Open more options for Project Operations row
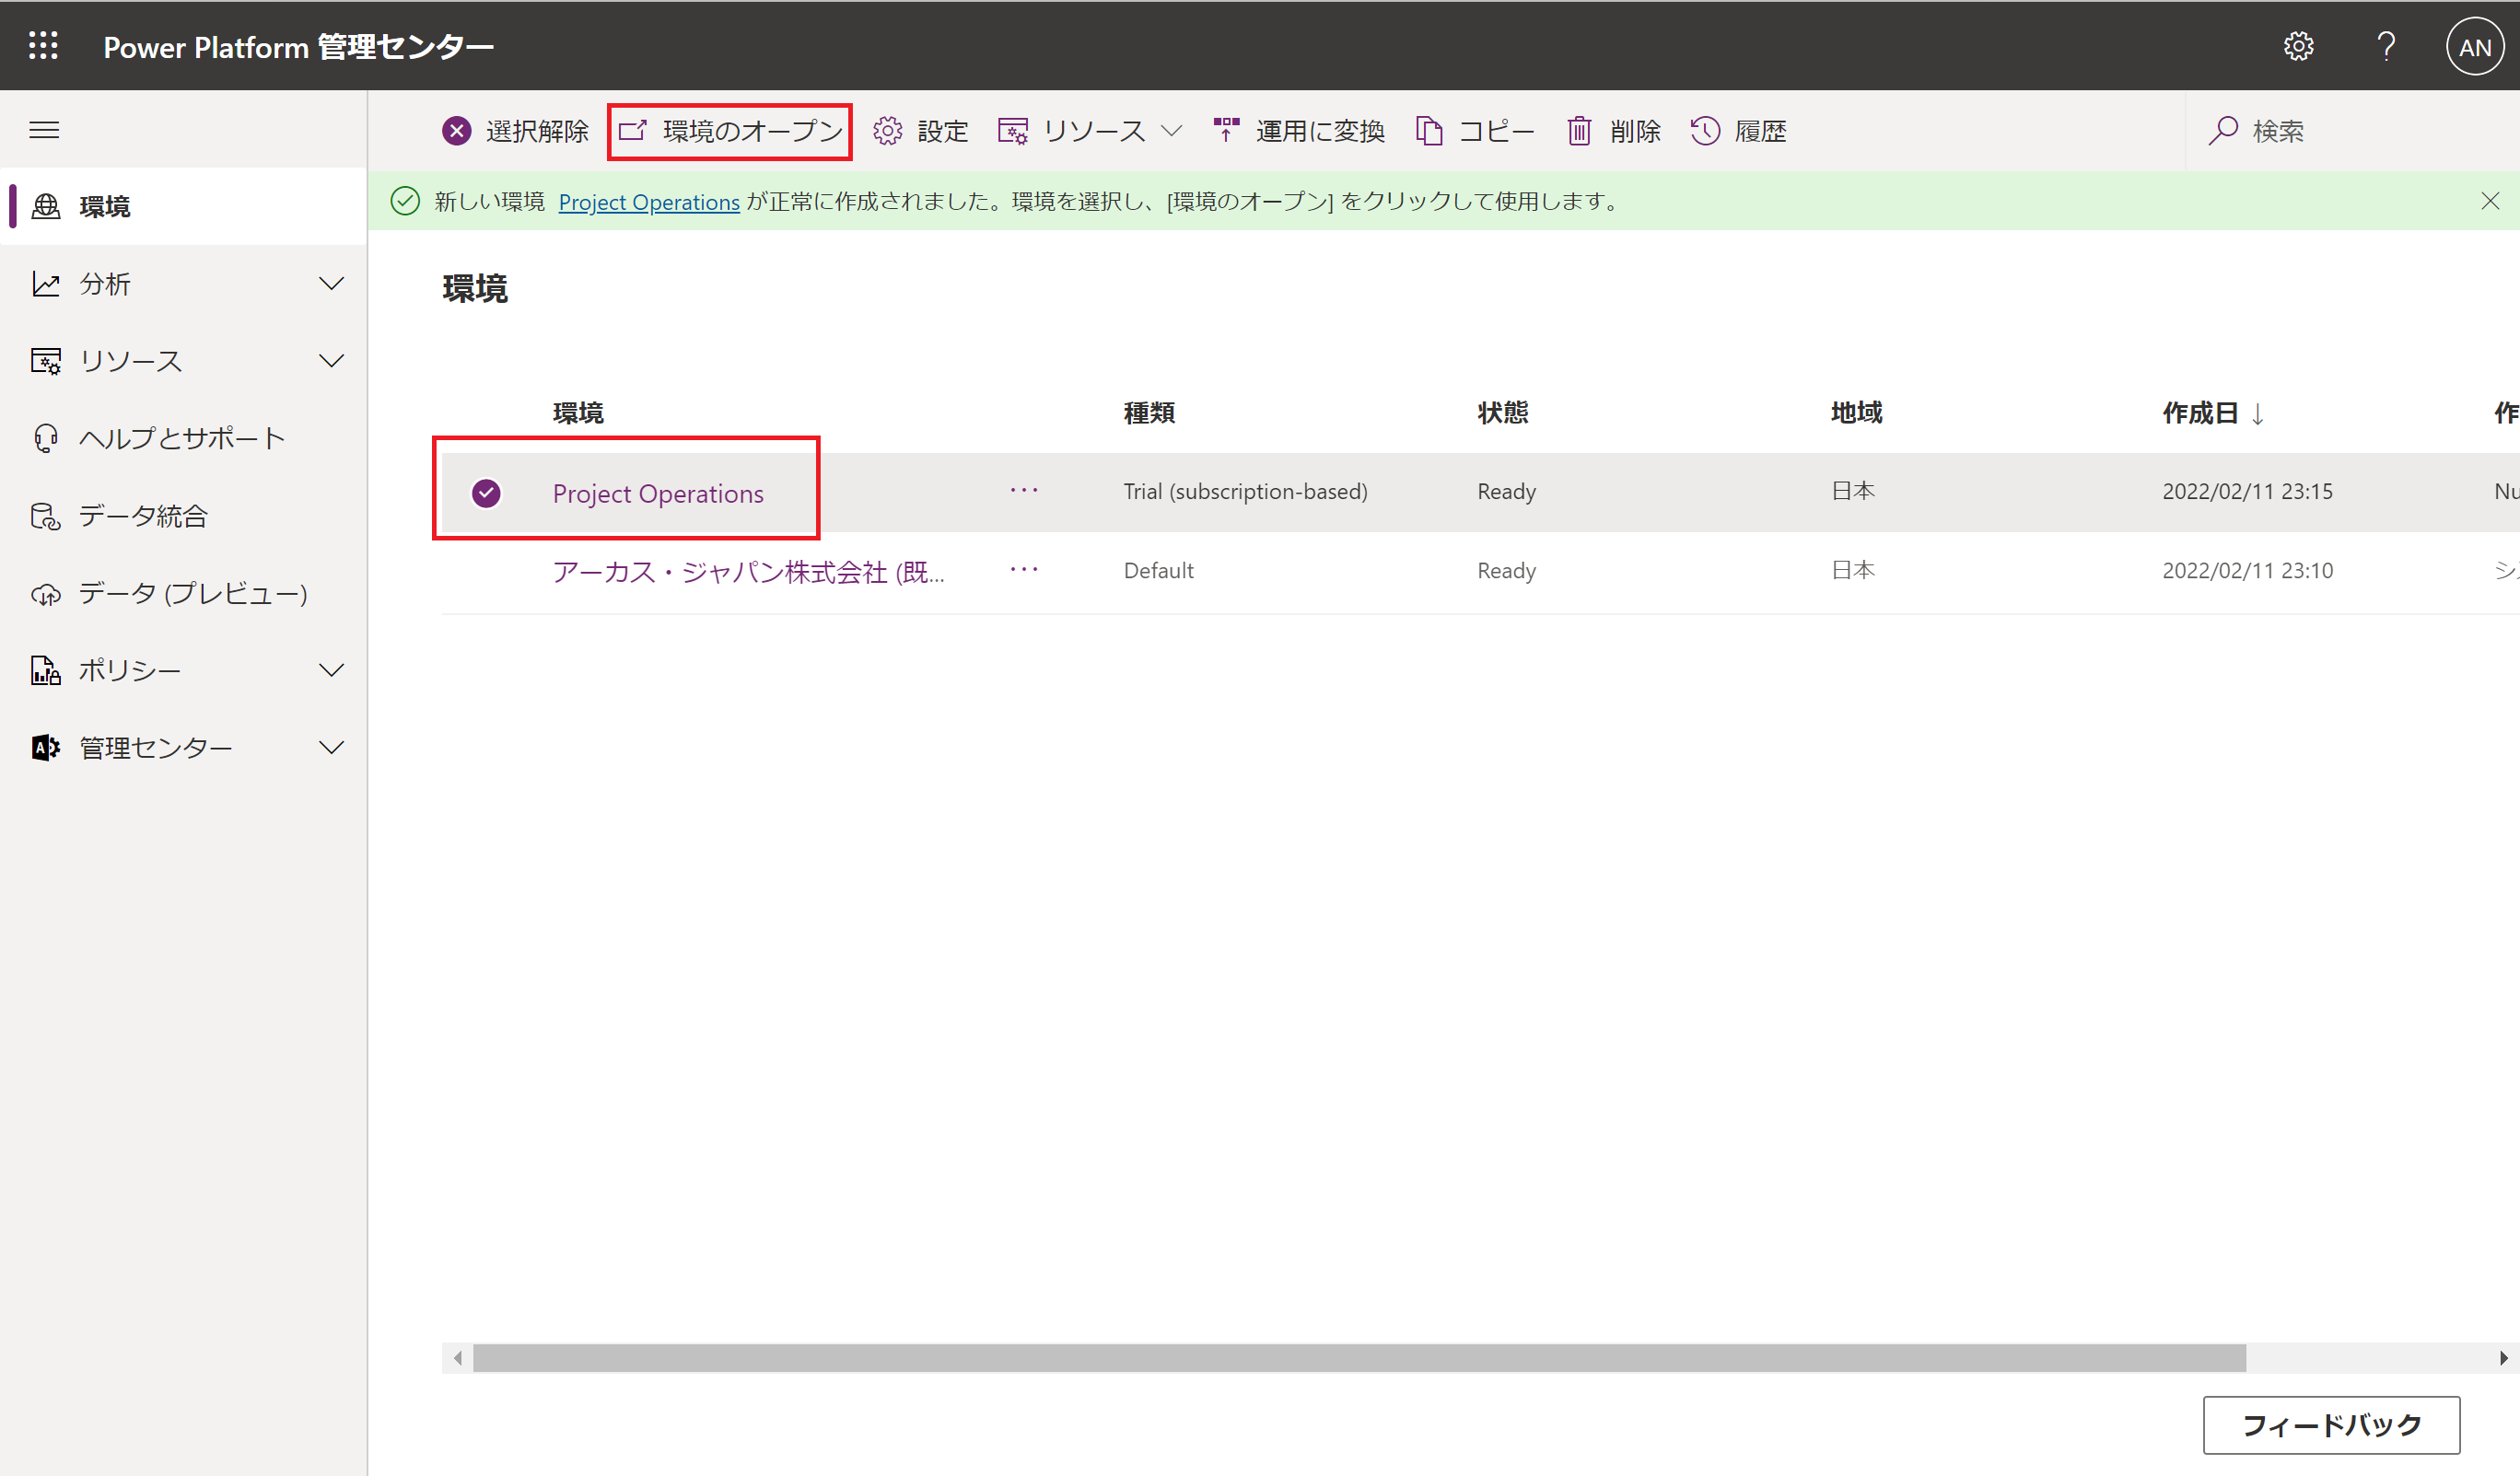Image resolution: width=2520 pixels, height=1476 pixels. 1024,490
